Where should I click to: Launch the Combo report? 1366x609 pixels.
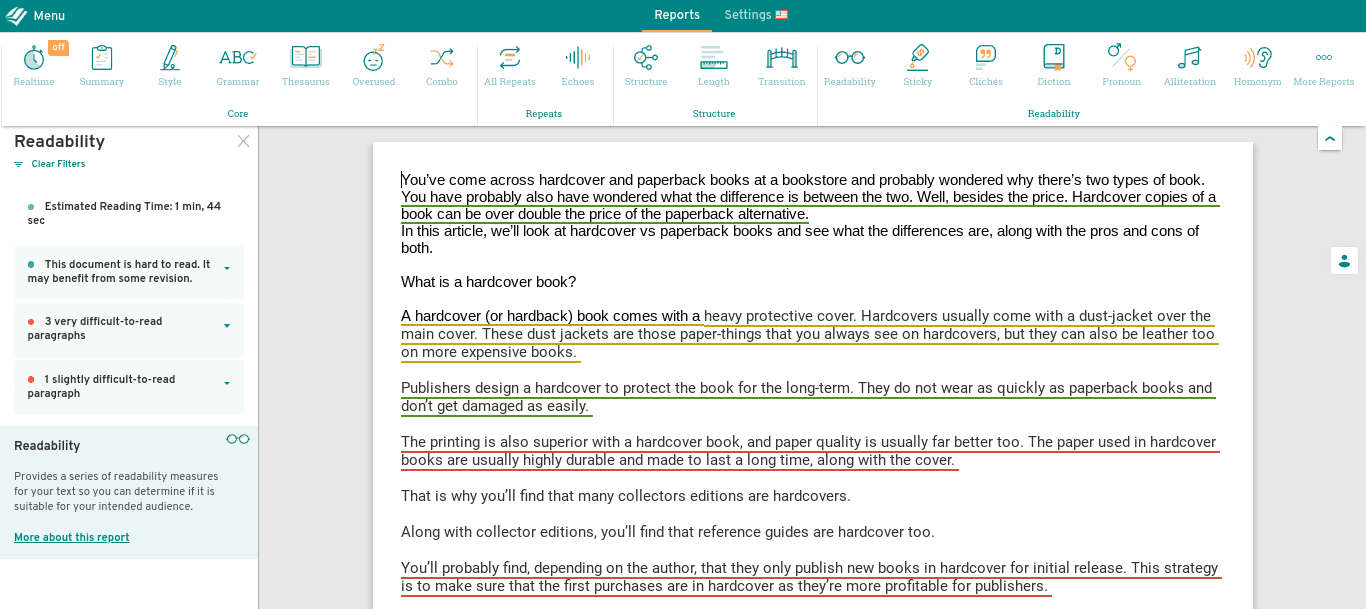point(442,65)
